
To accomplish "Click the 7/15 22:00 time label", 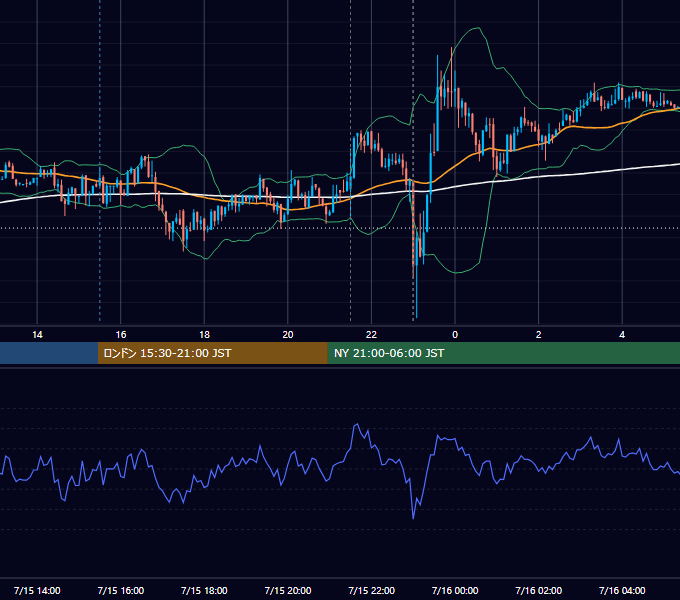I will 372,590.
